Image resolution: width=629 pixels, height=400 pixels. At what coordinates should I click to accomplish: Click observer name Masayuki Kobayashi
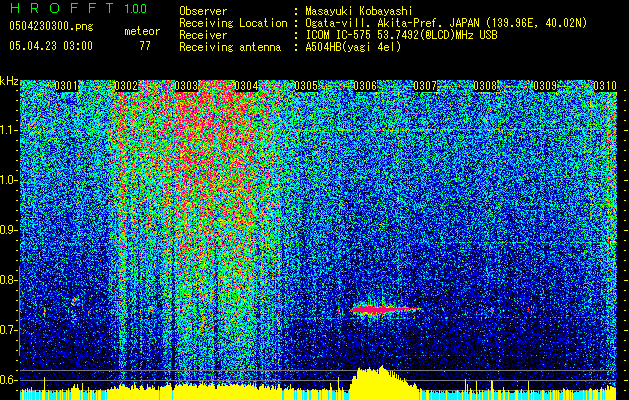click(x=358, y=11)
